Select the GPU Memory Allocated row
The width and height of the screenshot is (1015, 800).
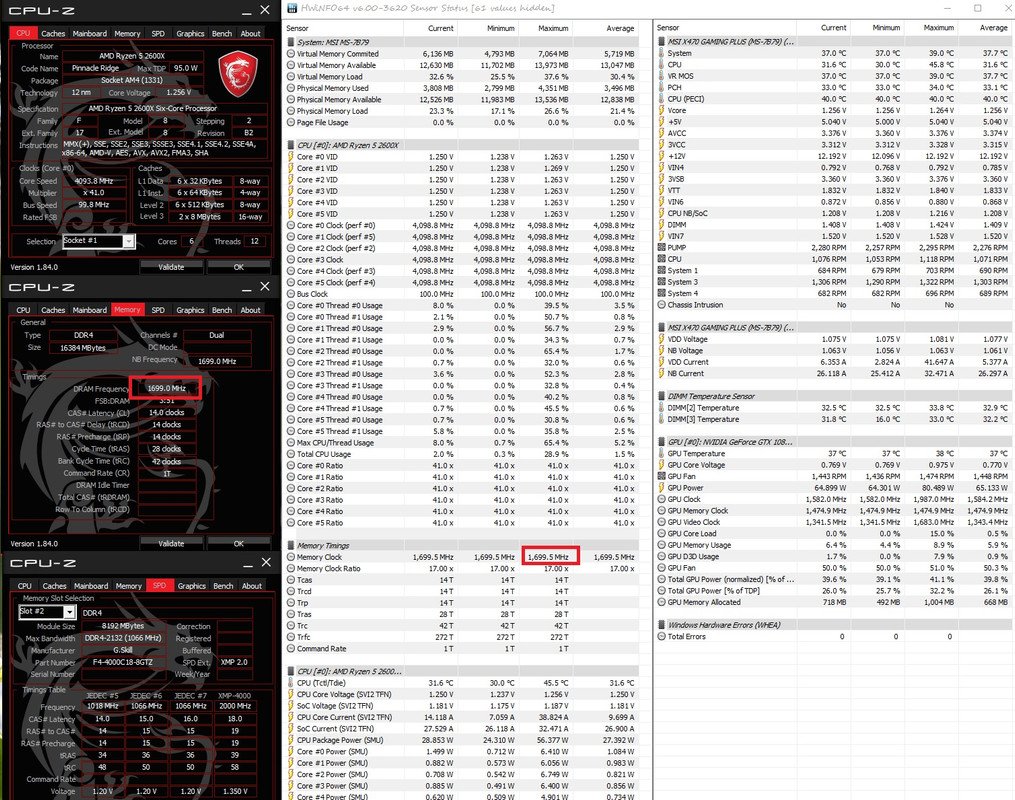[x=834, y=602]
